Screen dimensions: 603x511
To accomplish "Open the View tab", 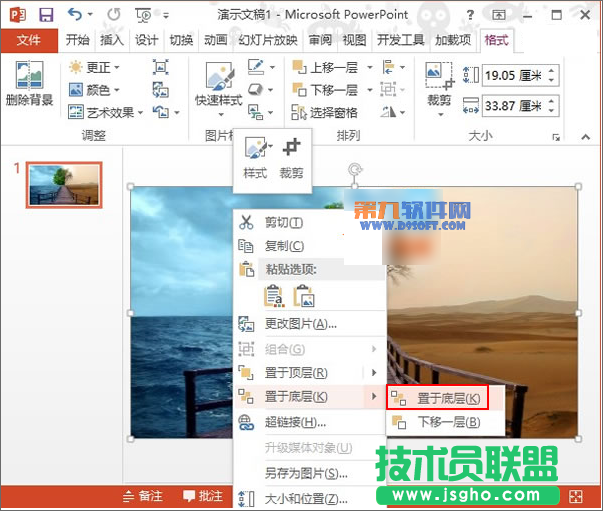I will [x=354, y=40].
